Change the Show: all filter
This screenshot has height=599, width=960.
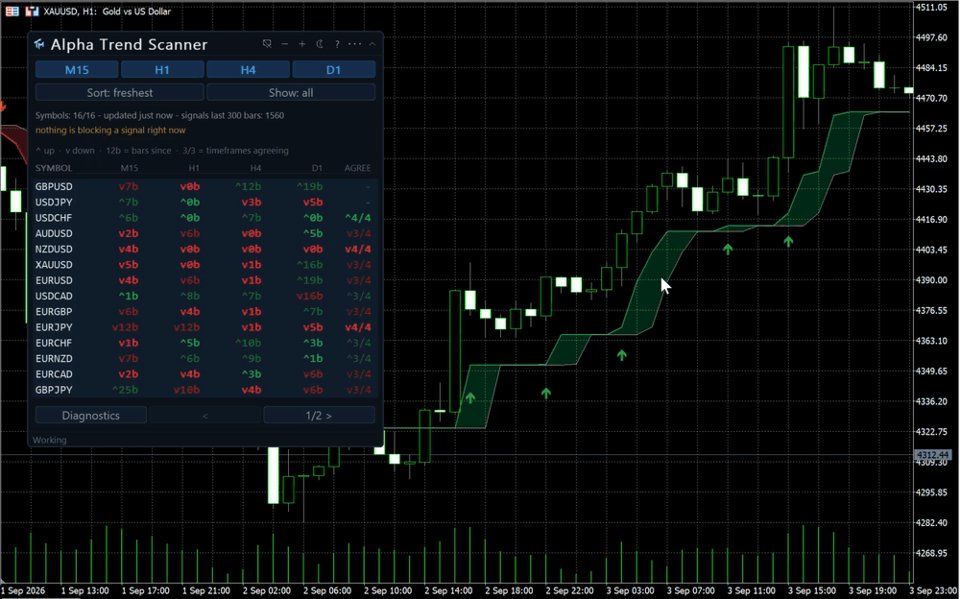(291, 92)
